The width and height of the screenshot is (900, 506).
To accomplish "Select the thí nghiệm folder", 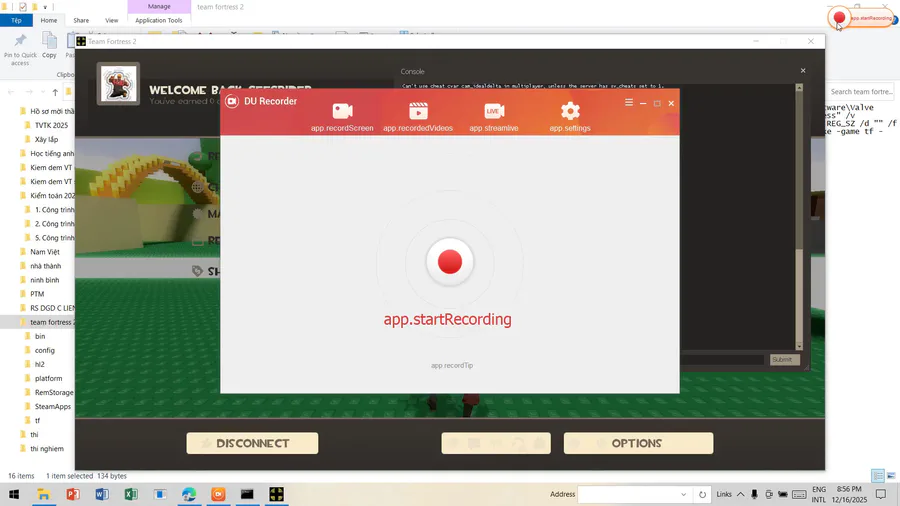I will click(x=46, y=449).
